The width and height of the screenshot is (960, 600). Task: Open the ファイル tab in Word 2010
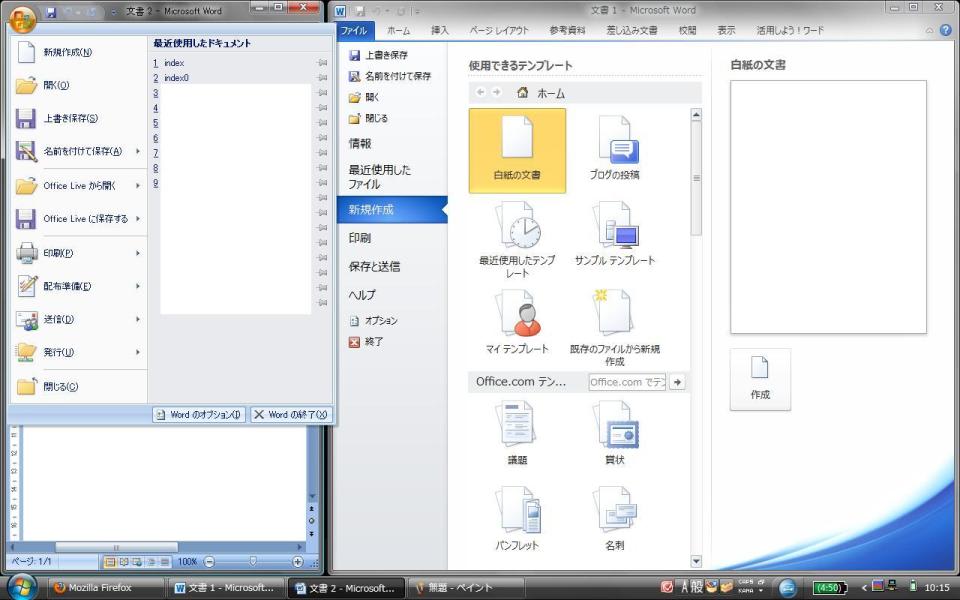[x=354, y=30]
